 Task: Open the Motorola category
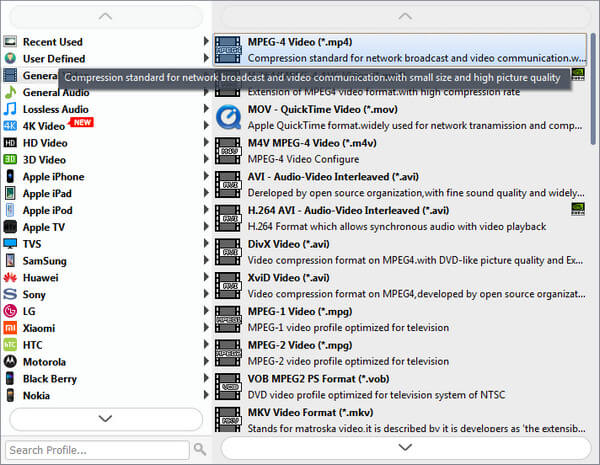click(106, 362)
